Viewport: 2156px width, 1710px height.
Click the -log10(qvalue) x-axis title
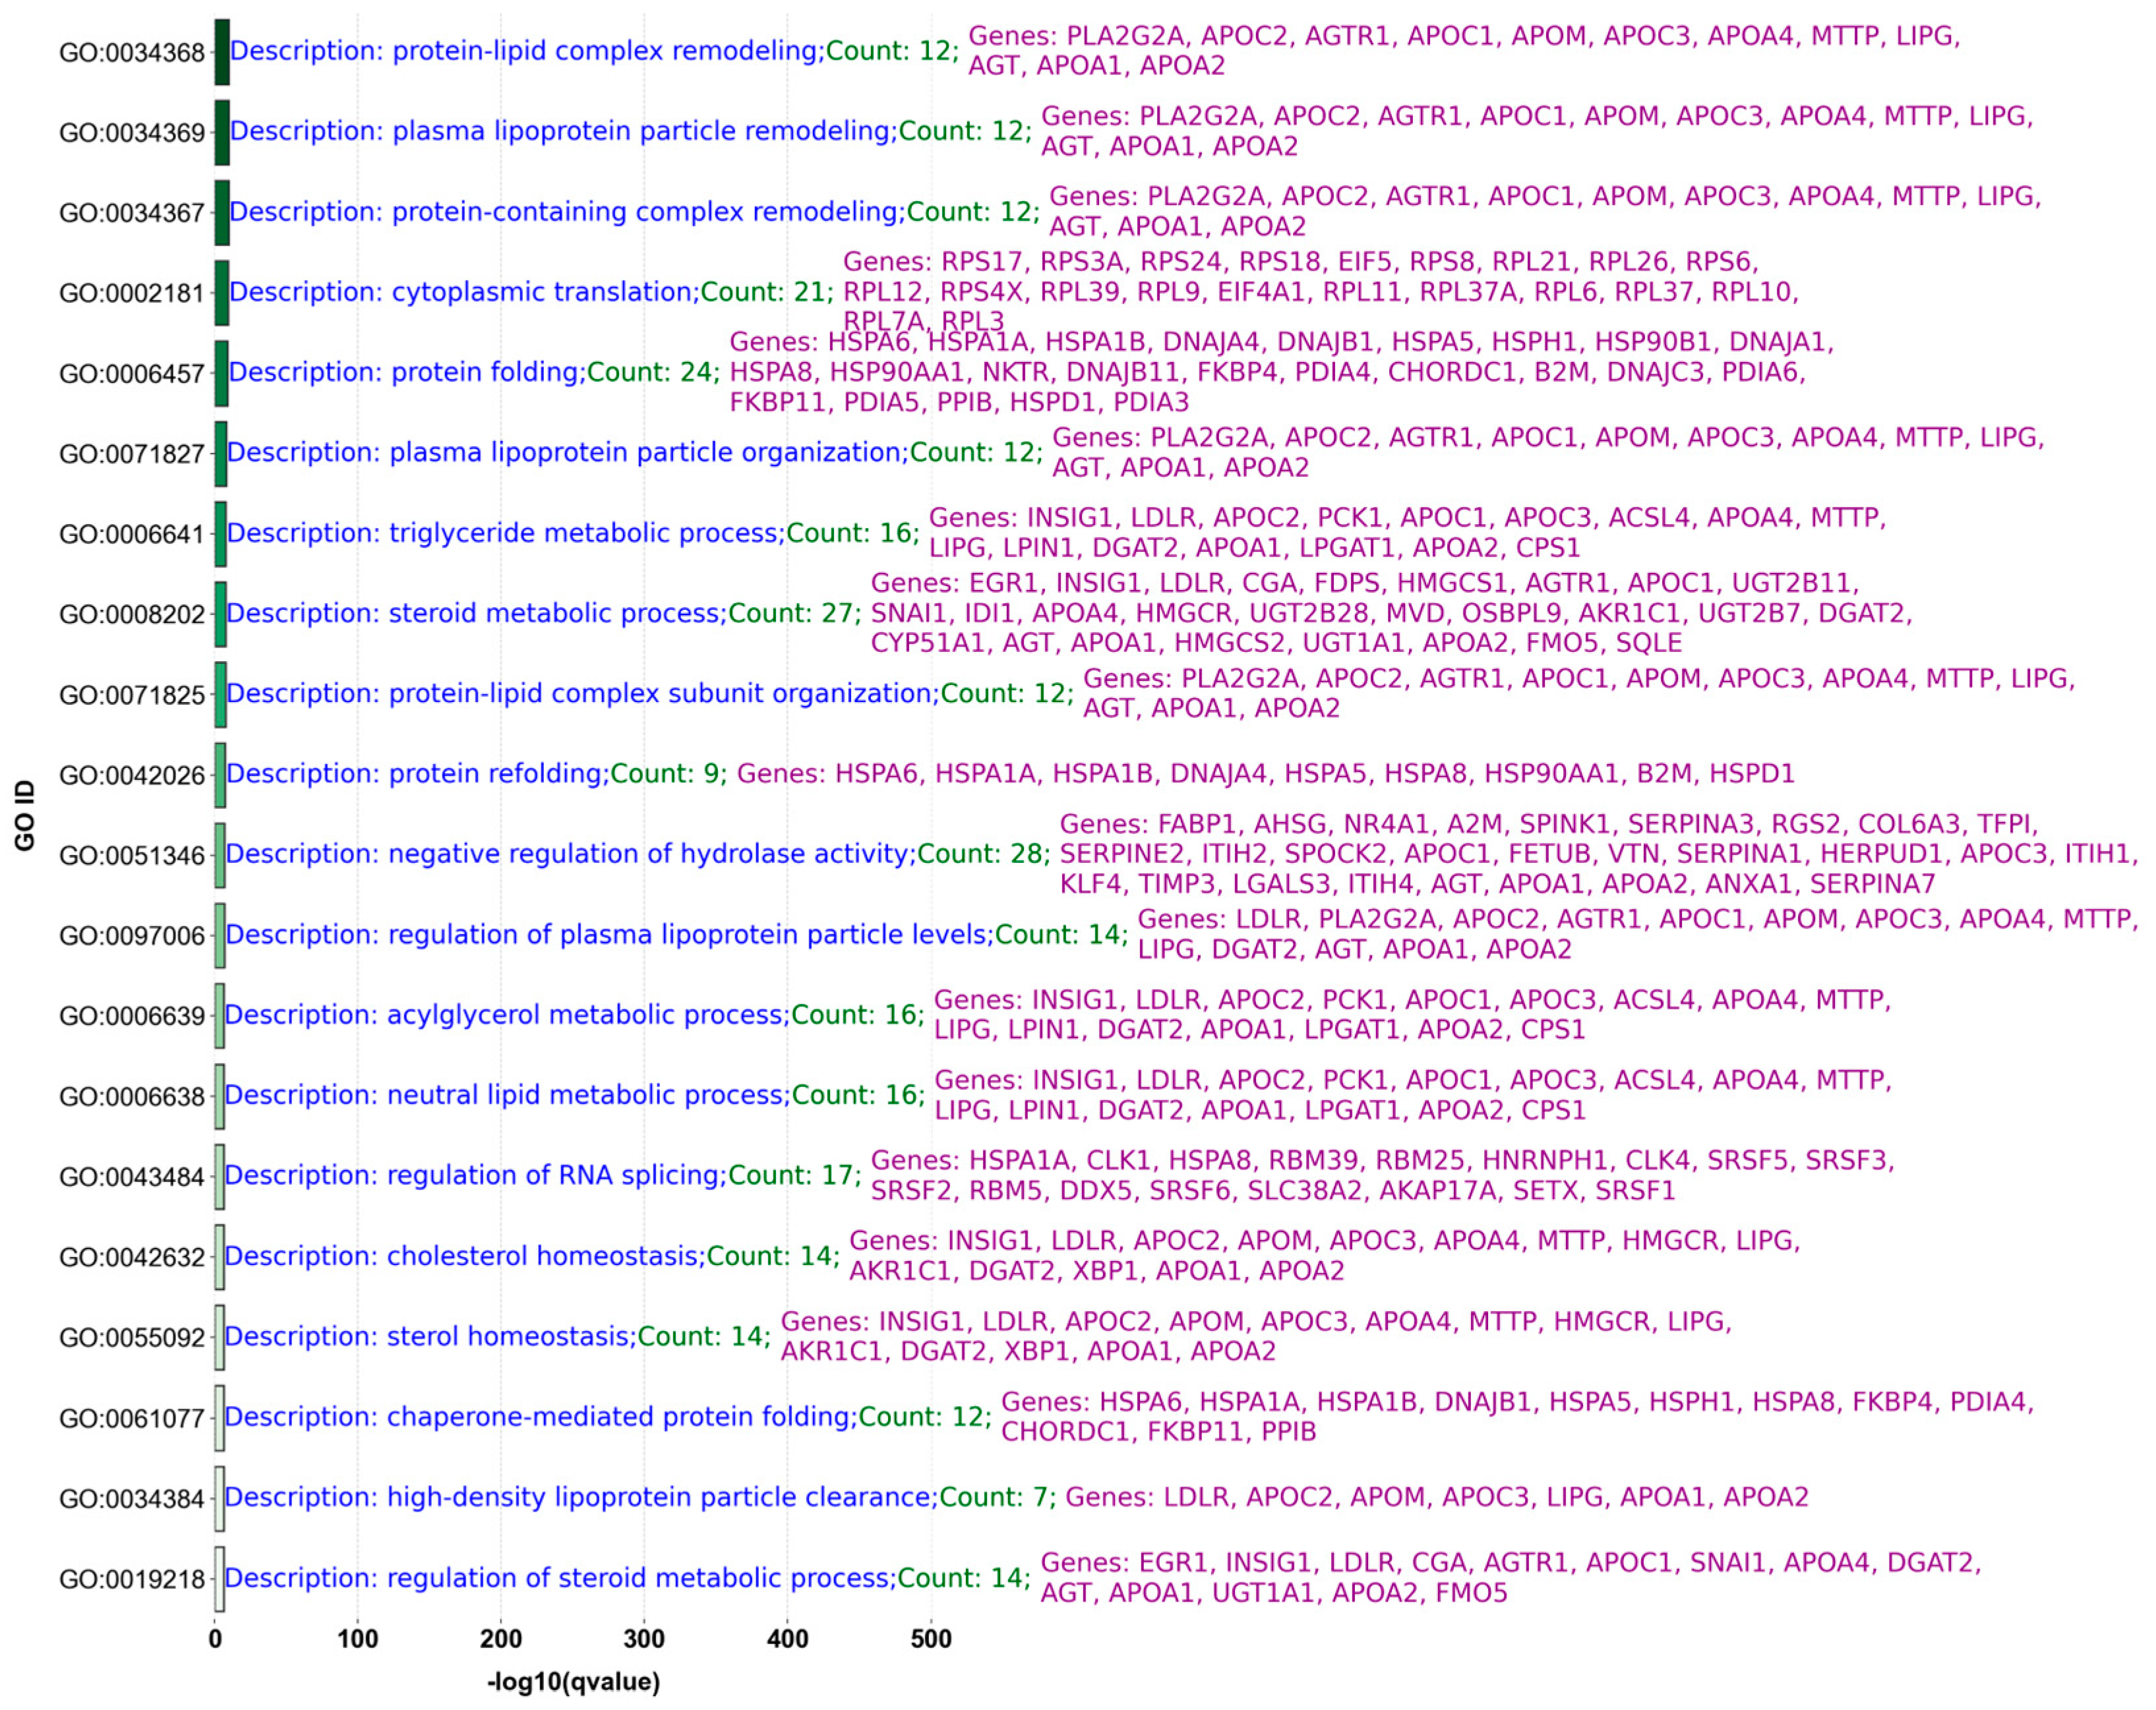click(x=573, y=1682)
